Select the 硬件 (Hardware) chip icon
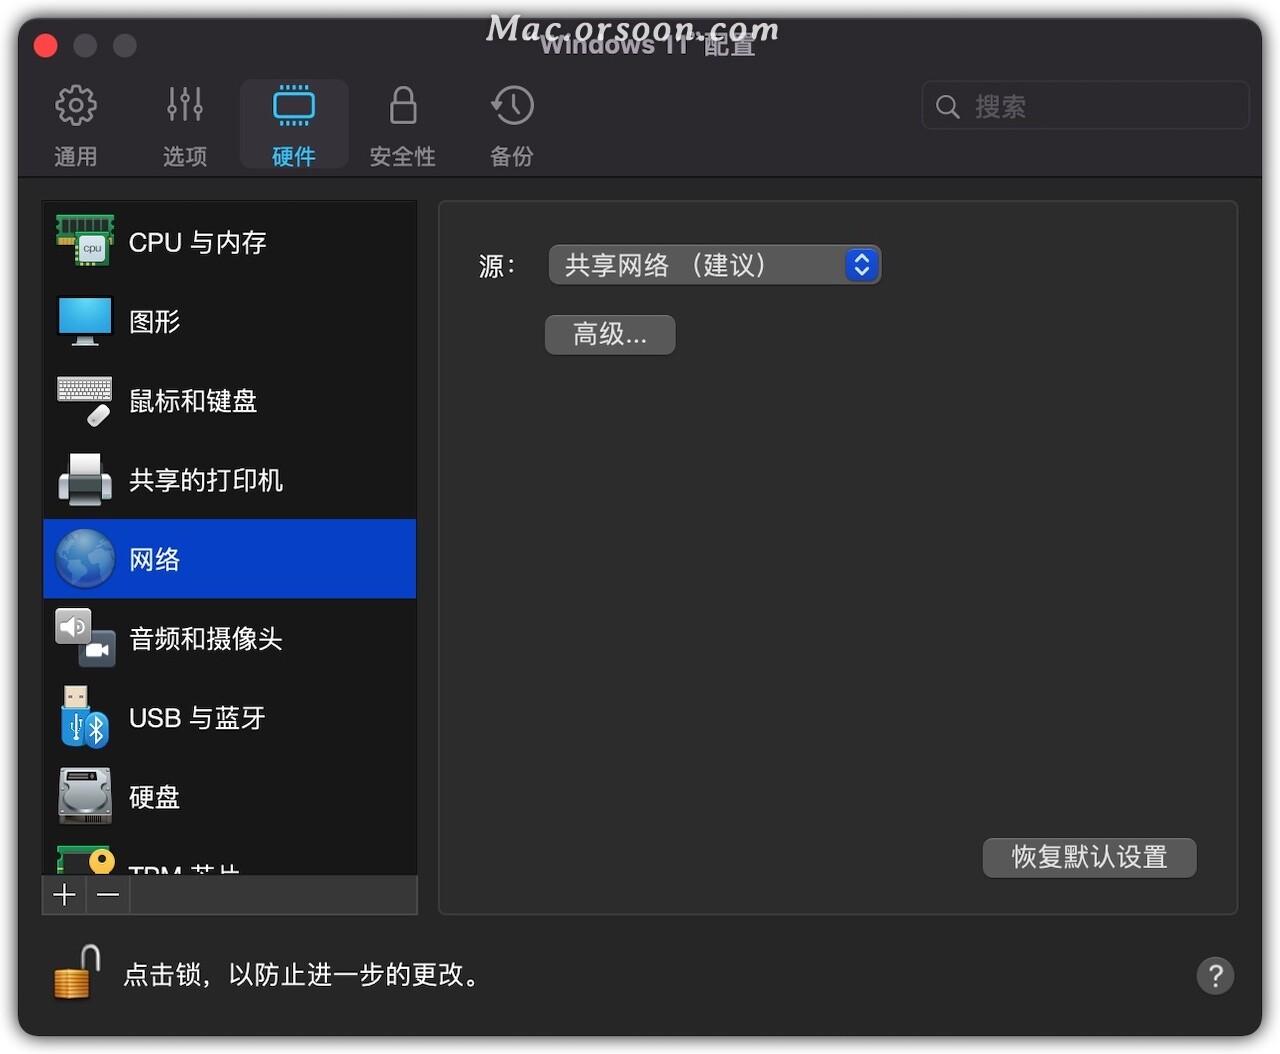This screenshot has width=1280, height=1054. pos(294,105)
